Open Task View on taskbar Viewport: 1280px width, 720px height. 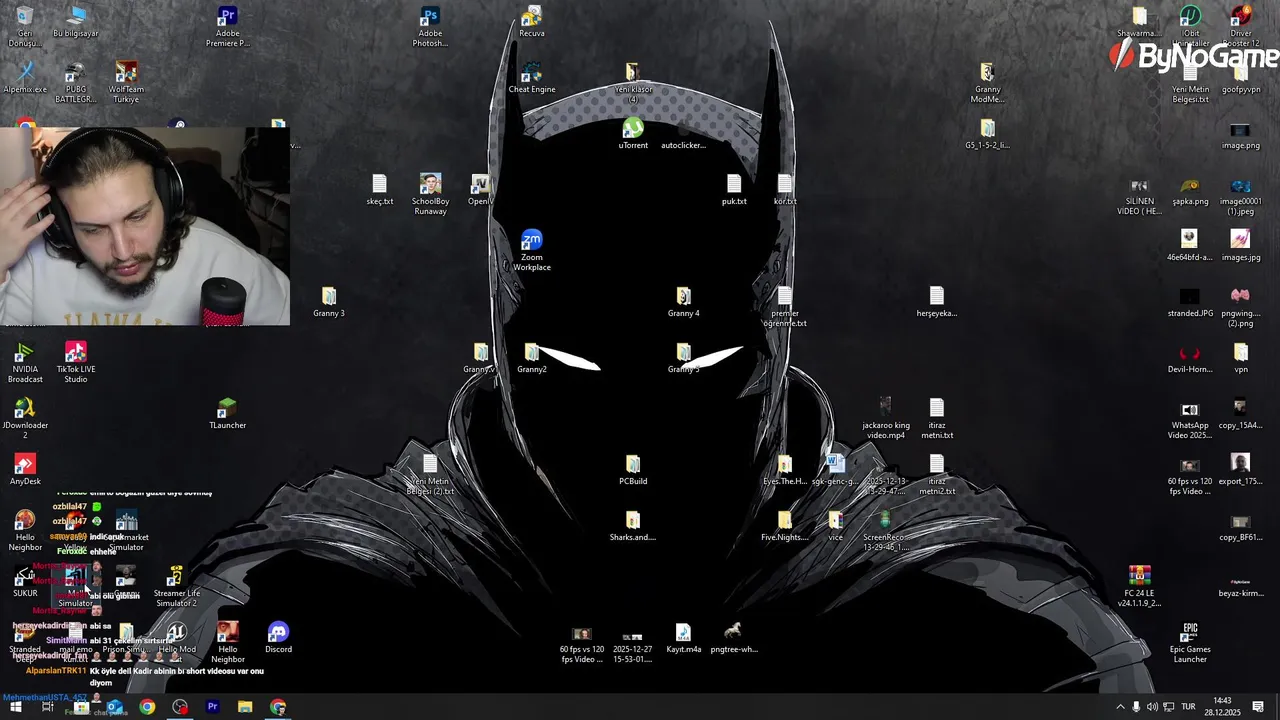pos(47,707)
